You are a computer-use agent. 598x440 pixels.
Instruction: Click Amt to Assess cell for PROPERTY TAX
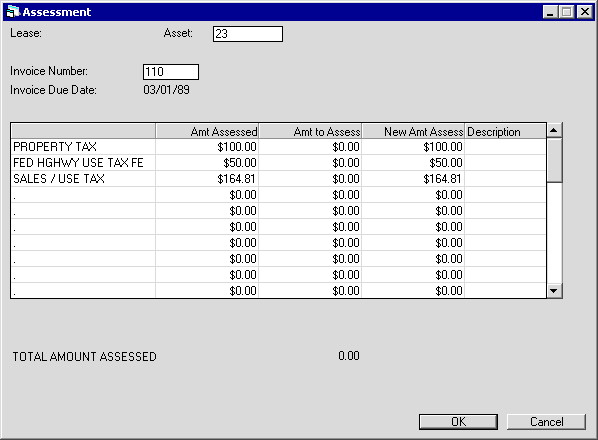click(x=310, y=147)
